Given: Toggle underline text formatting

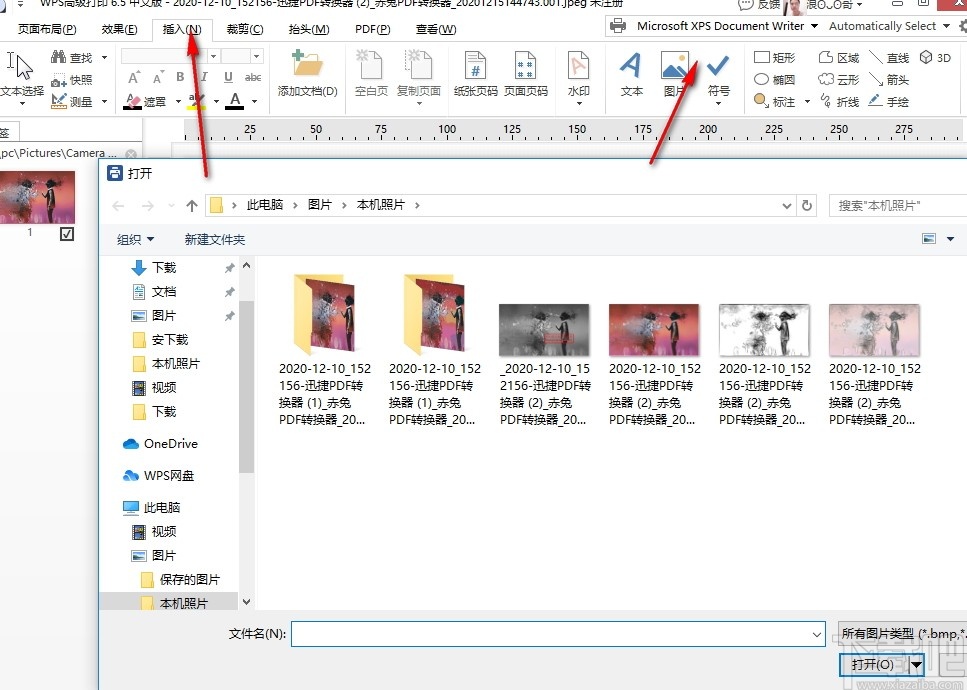Looking at the screenshot, I should 228,77.
